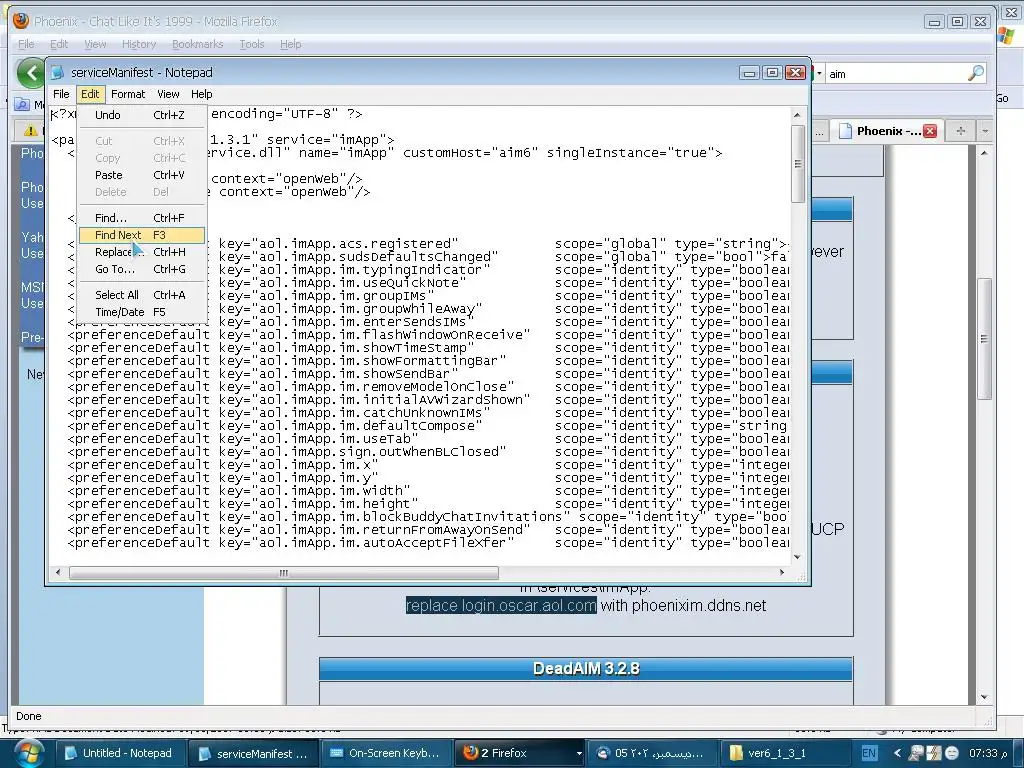This screenshot has width=1024, height=768.
Task: Switch to the Arabic-titled taskbar window
Action: (652, 753)
